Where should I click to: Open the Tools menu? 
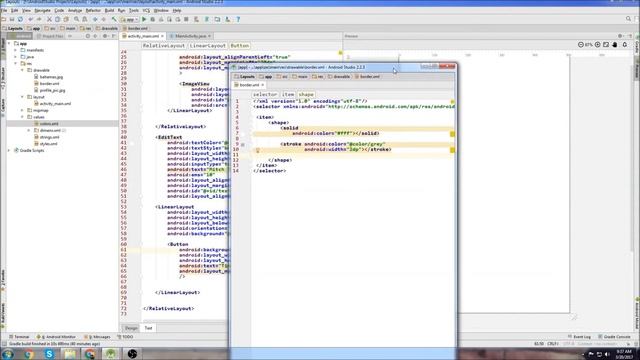pos(134,10)
